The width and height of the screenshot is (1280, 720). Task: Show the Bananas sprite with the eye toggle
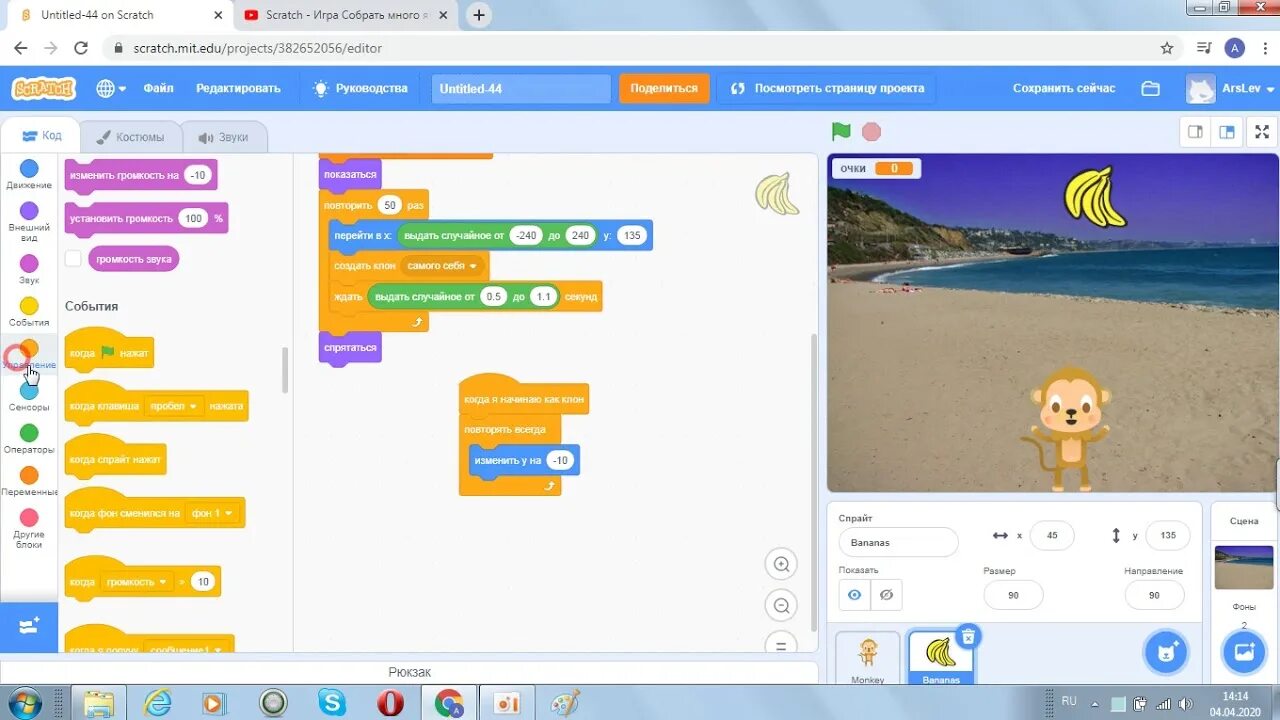[854, 595]
